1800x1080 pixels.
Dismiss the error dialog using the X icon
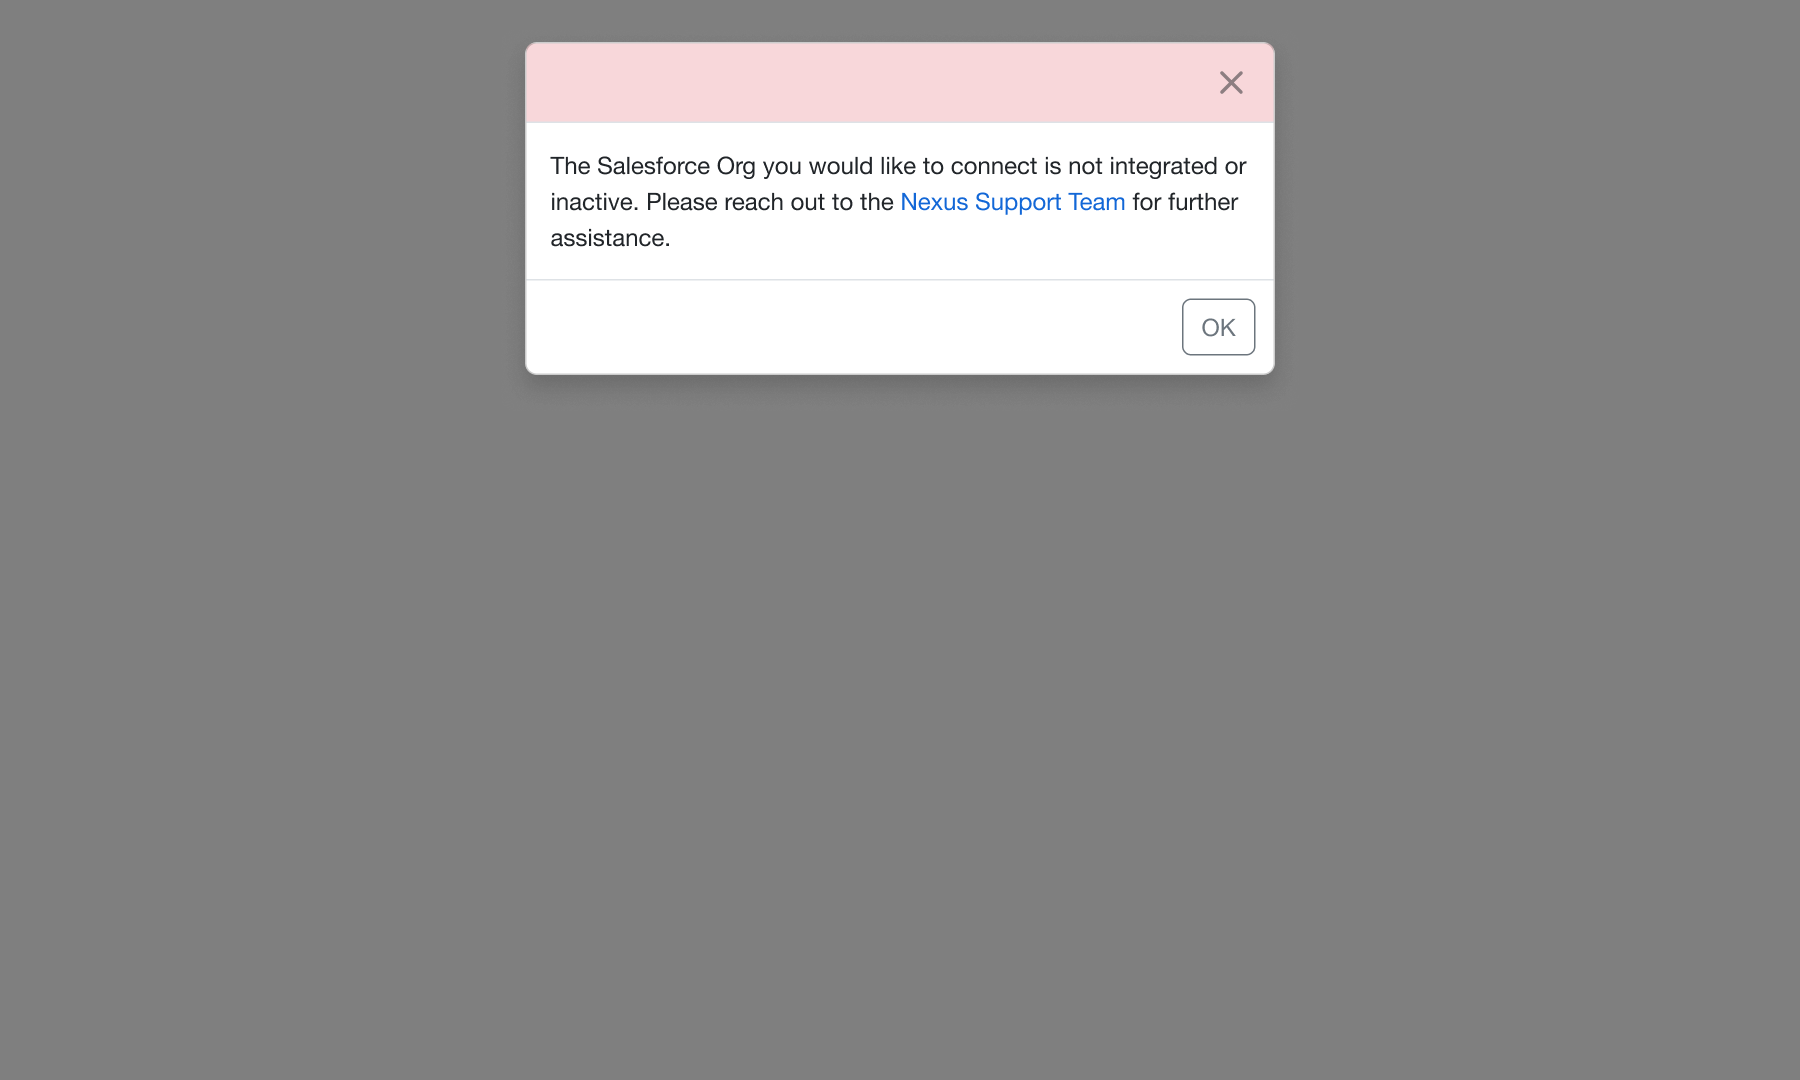1231,82
